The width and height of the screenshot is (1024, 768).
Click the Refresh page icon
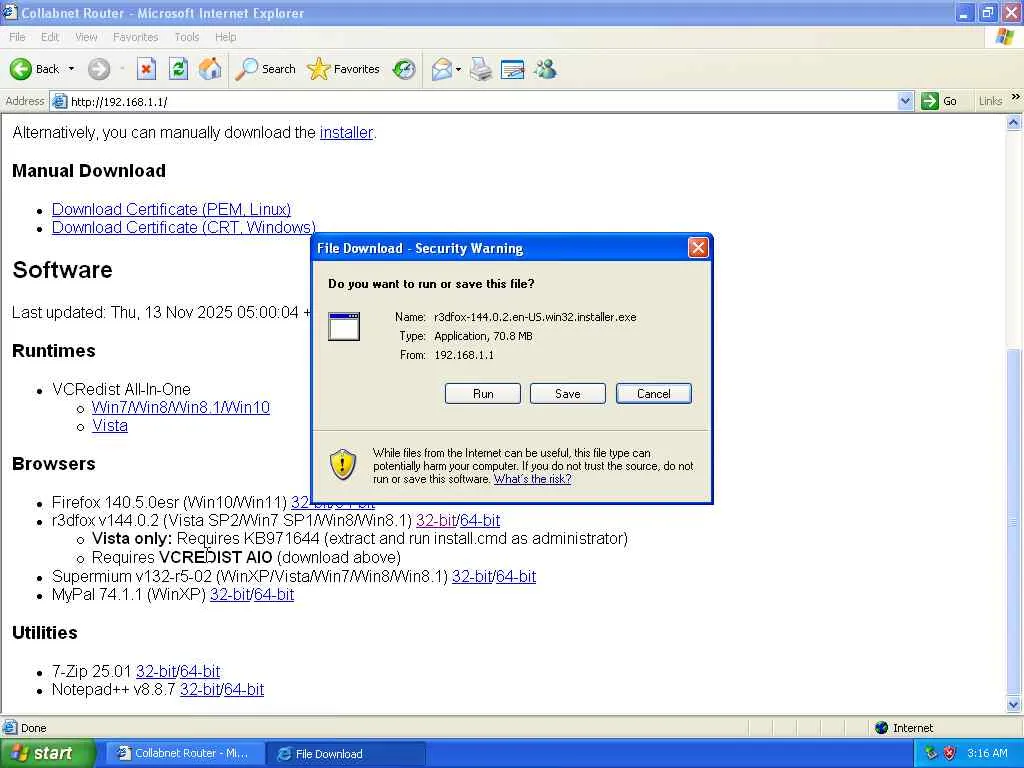(x=178, y=69)
